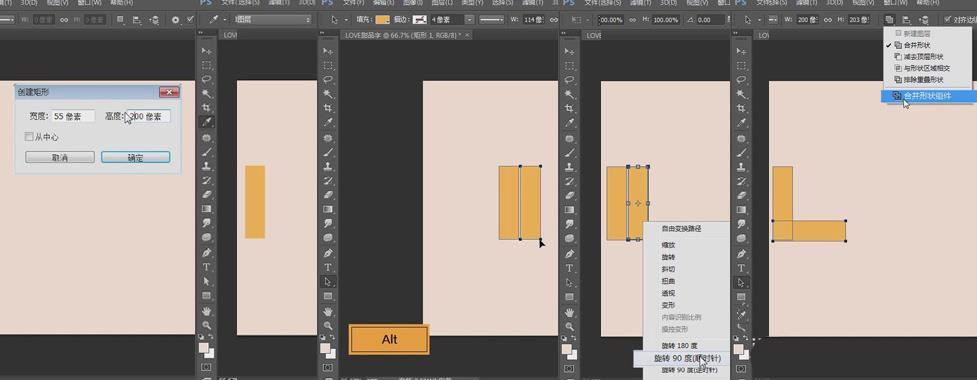
Task: Click the reference point locator before the 00.00% field
Action: (576, 20)
